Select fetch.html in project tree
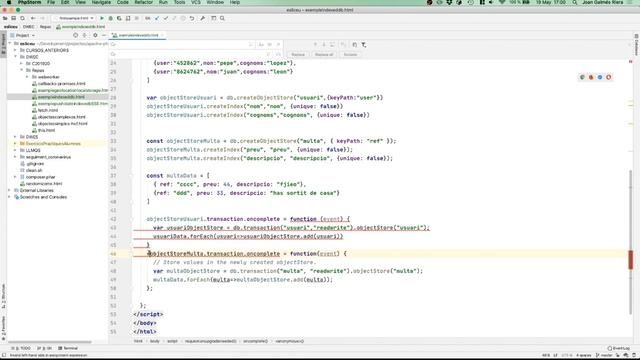 (x=48, y=110)
